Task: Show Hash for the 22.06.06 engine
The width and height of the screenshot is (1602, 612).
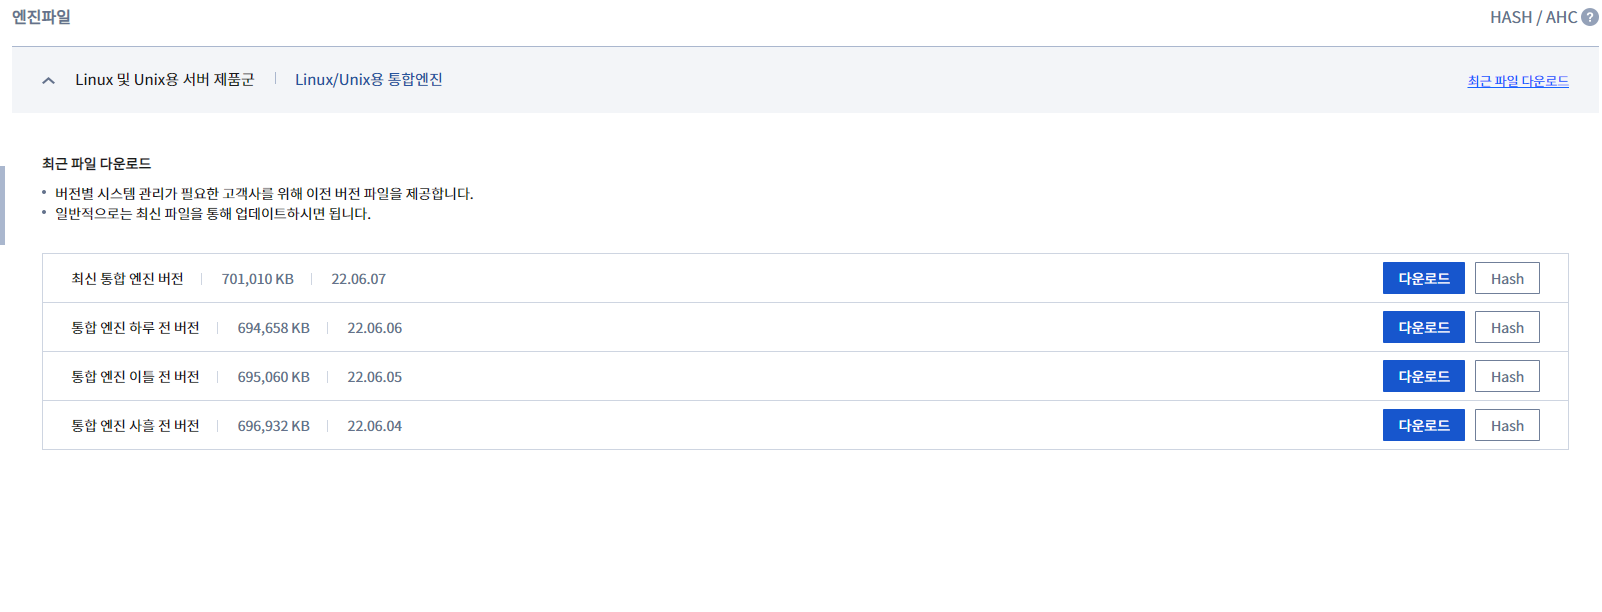Action: (1507, 327)
